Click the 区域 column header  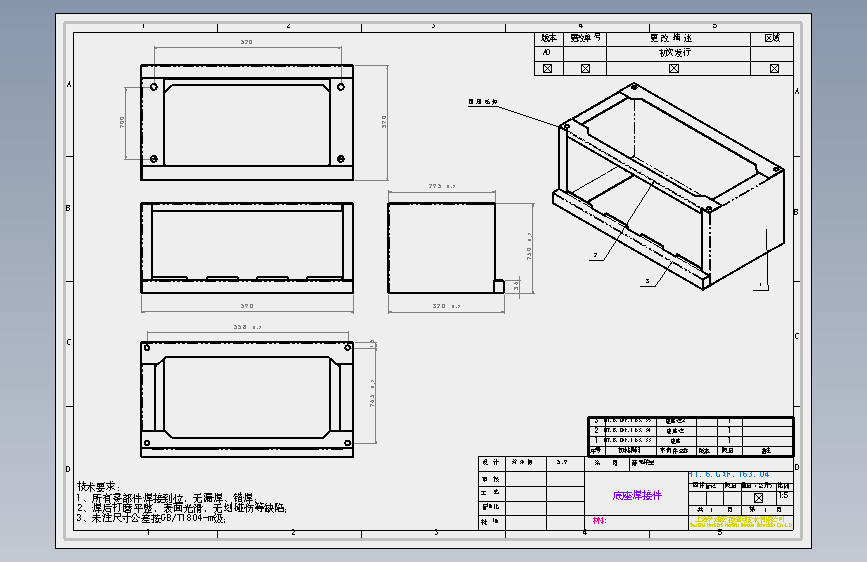[772, 38]
